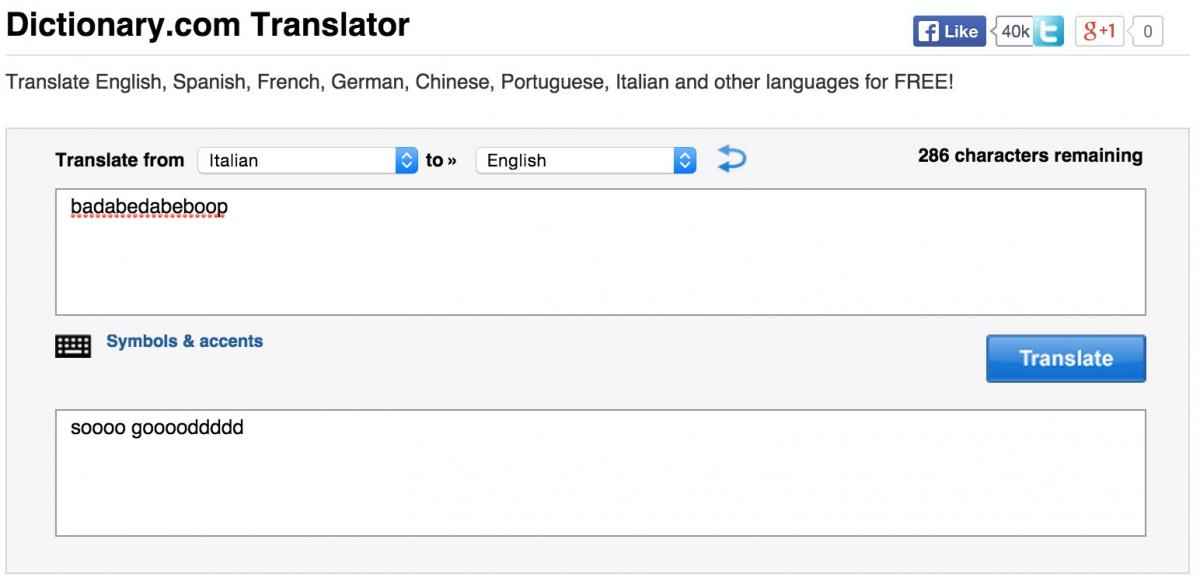Click the Google +1 button
This screenshot has width=1200, height=578.
[1099, 32]
